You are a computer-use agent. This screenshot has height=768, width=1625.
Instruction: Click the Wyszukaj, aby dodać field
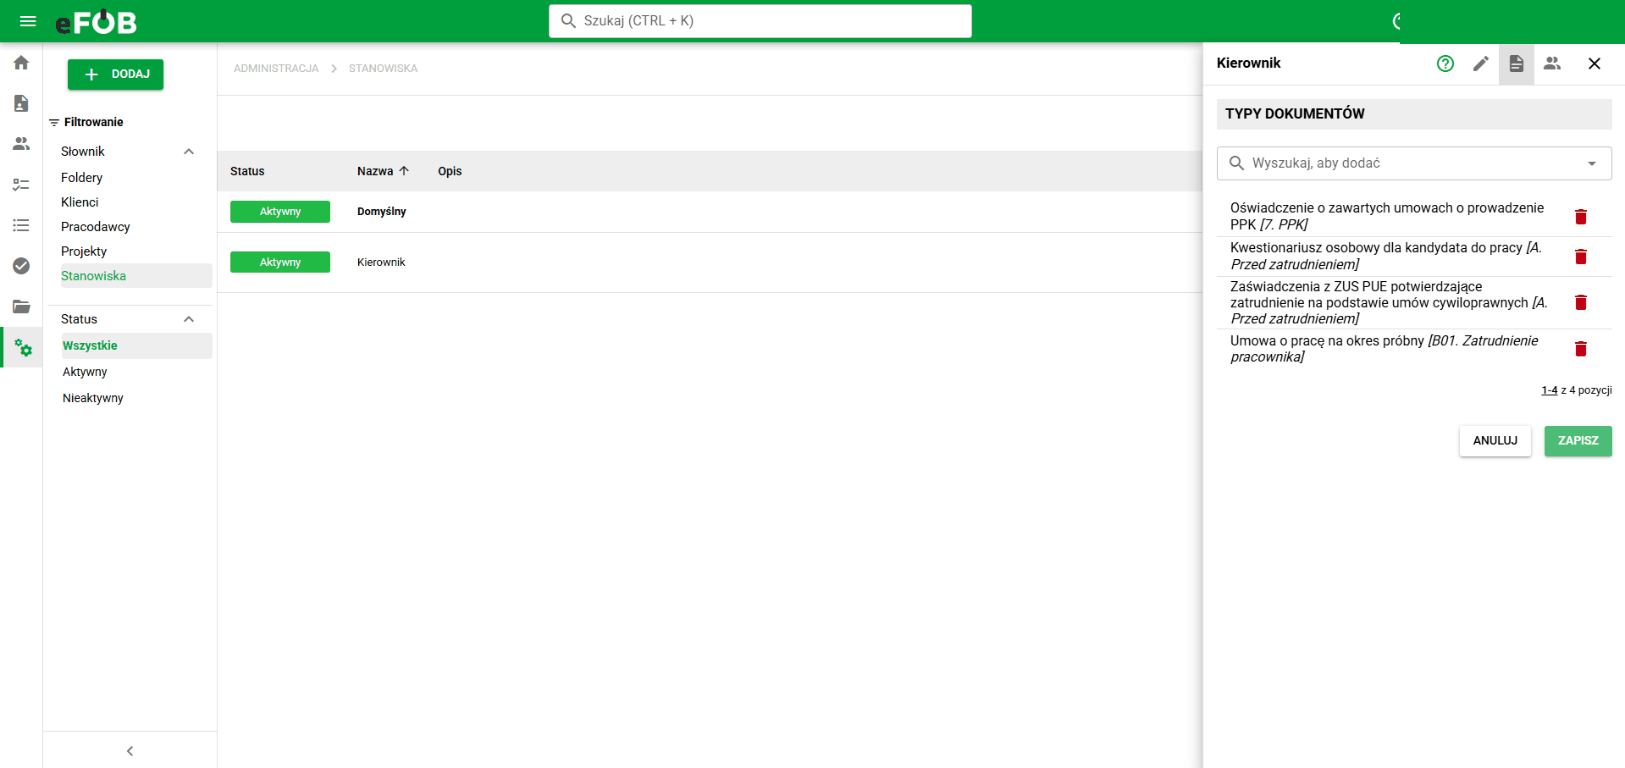pos(1414,163)
